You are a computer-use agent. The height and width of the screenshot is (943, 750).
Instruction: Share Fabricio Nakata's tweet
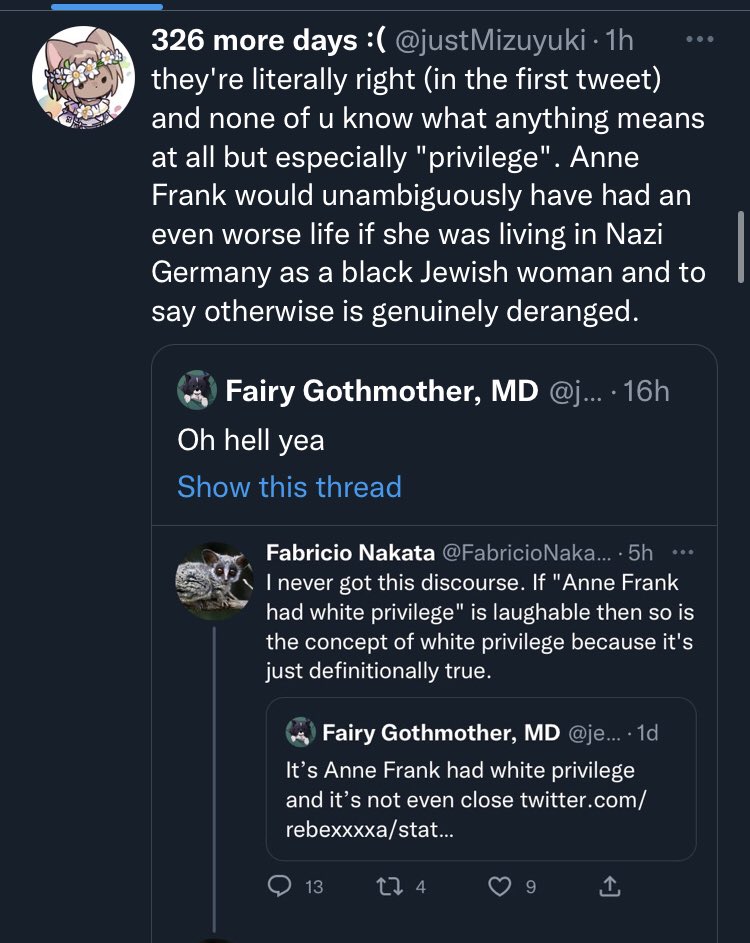point(608,886)
